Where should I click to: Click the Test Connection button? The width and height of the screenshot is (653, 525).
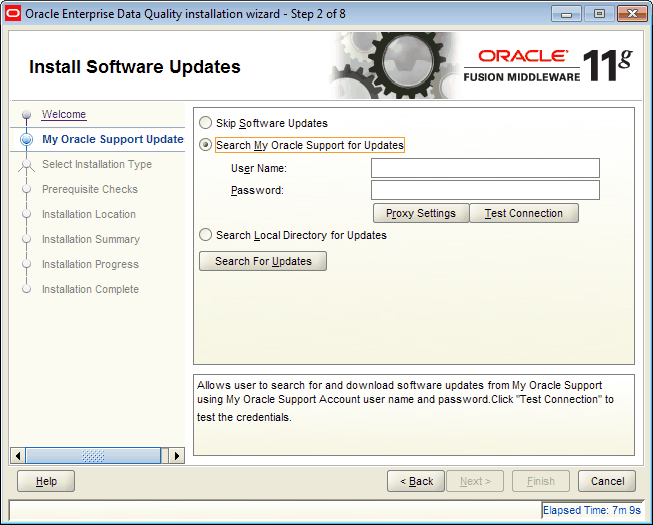click(524, 213)
